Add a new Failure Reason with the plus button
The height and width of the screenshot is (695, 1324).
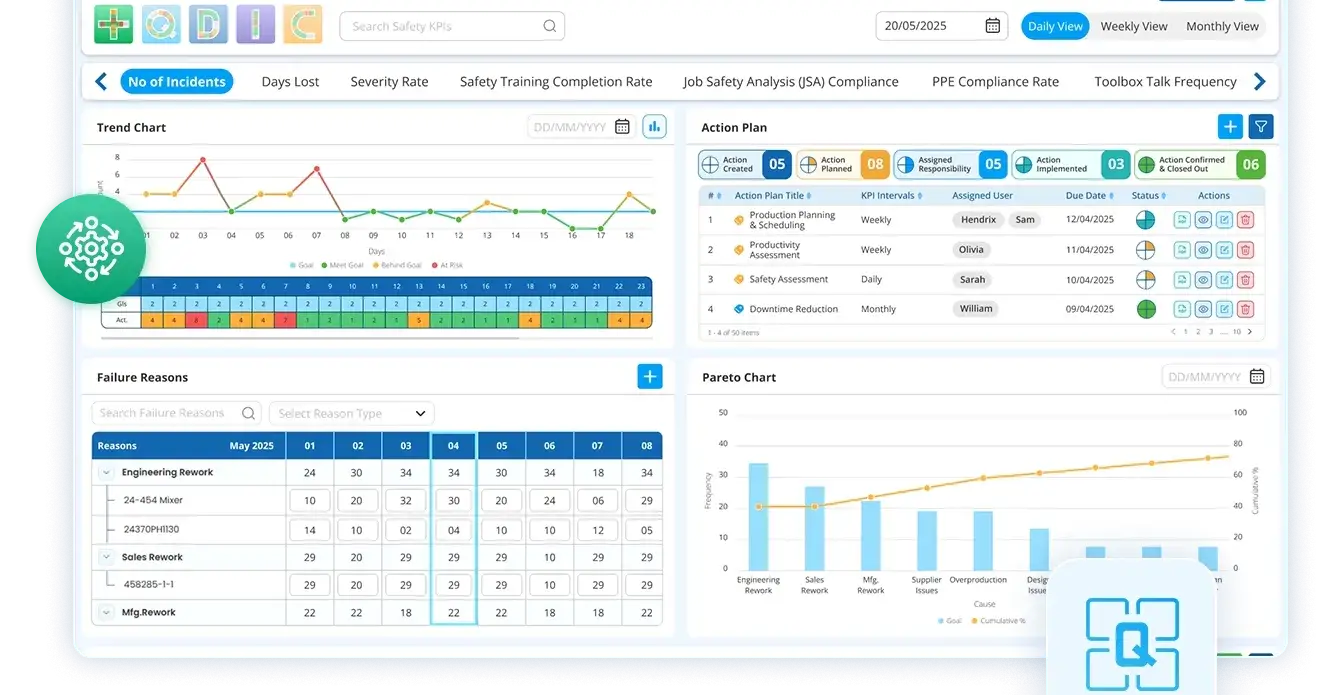point(649,376)
